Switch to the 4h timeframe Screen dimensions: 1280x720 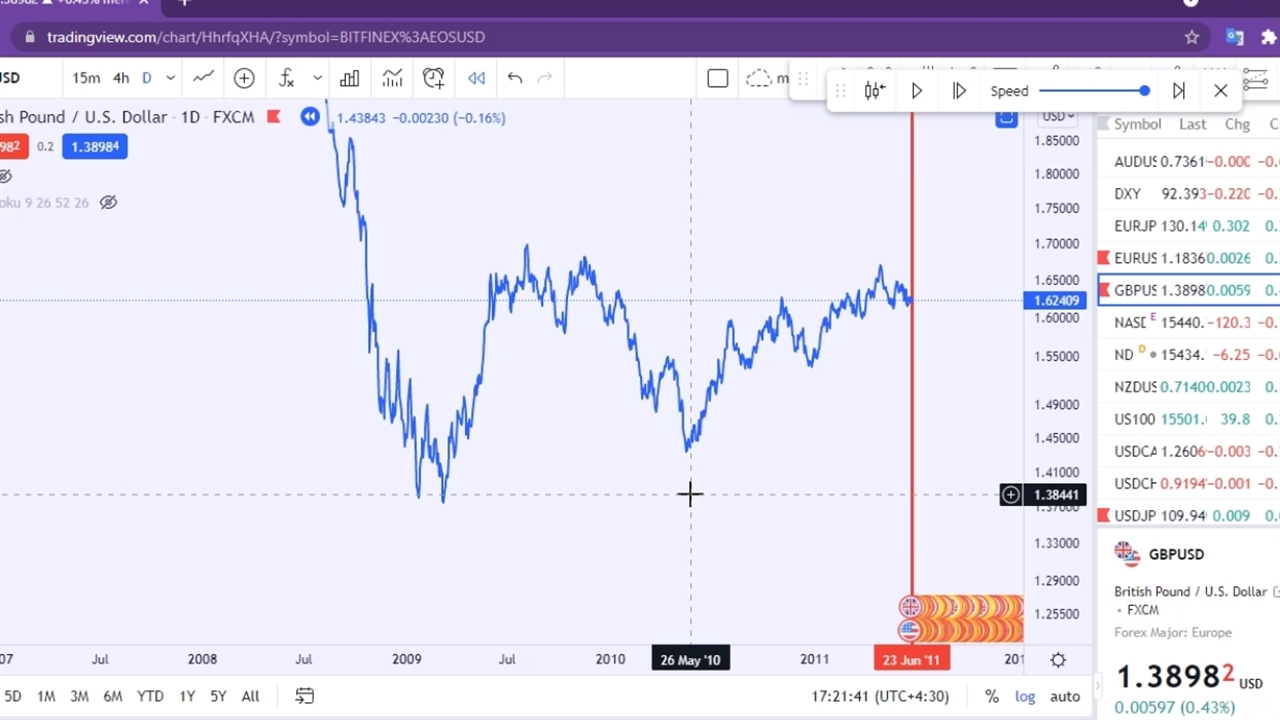(x=121, y=78)
